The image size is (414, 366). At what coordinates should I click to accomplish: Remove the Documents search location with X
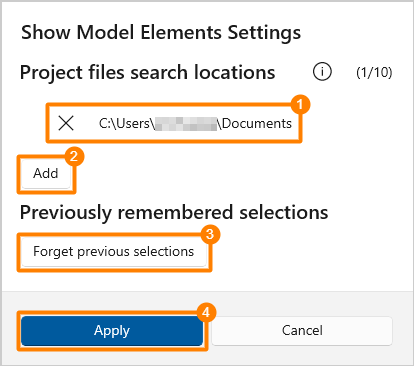(x=66, y=123)
